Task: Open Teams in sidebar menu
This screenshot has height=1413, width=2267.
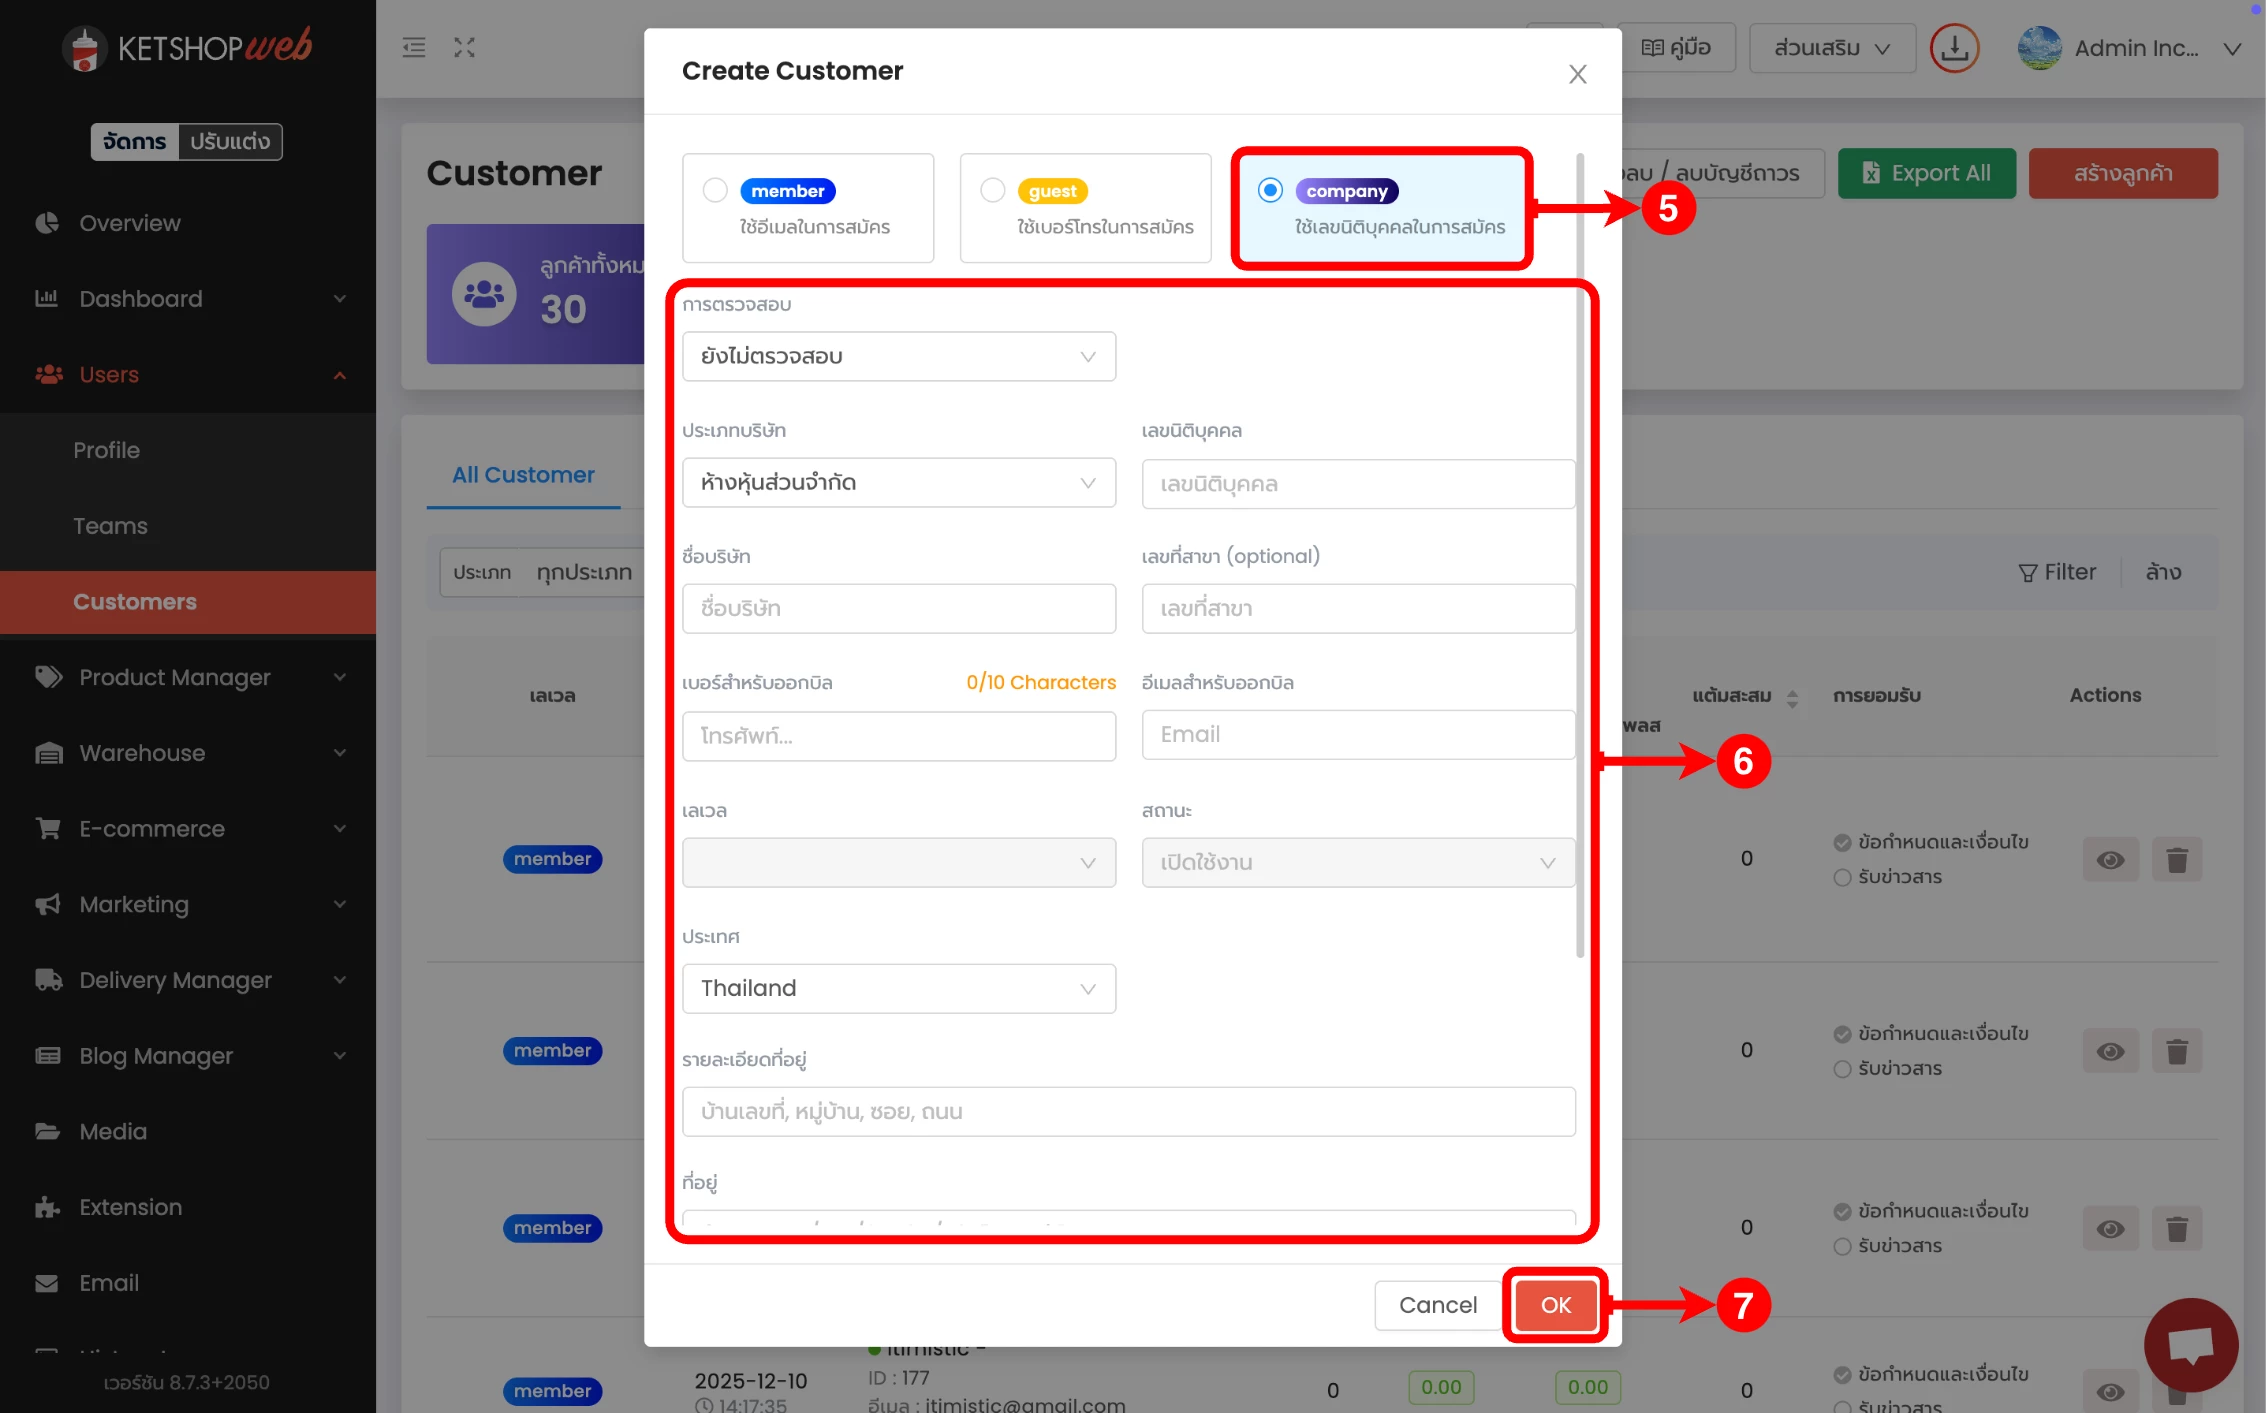Action: tap(110, 526)
